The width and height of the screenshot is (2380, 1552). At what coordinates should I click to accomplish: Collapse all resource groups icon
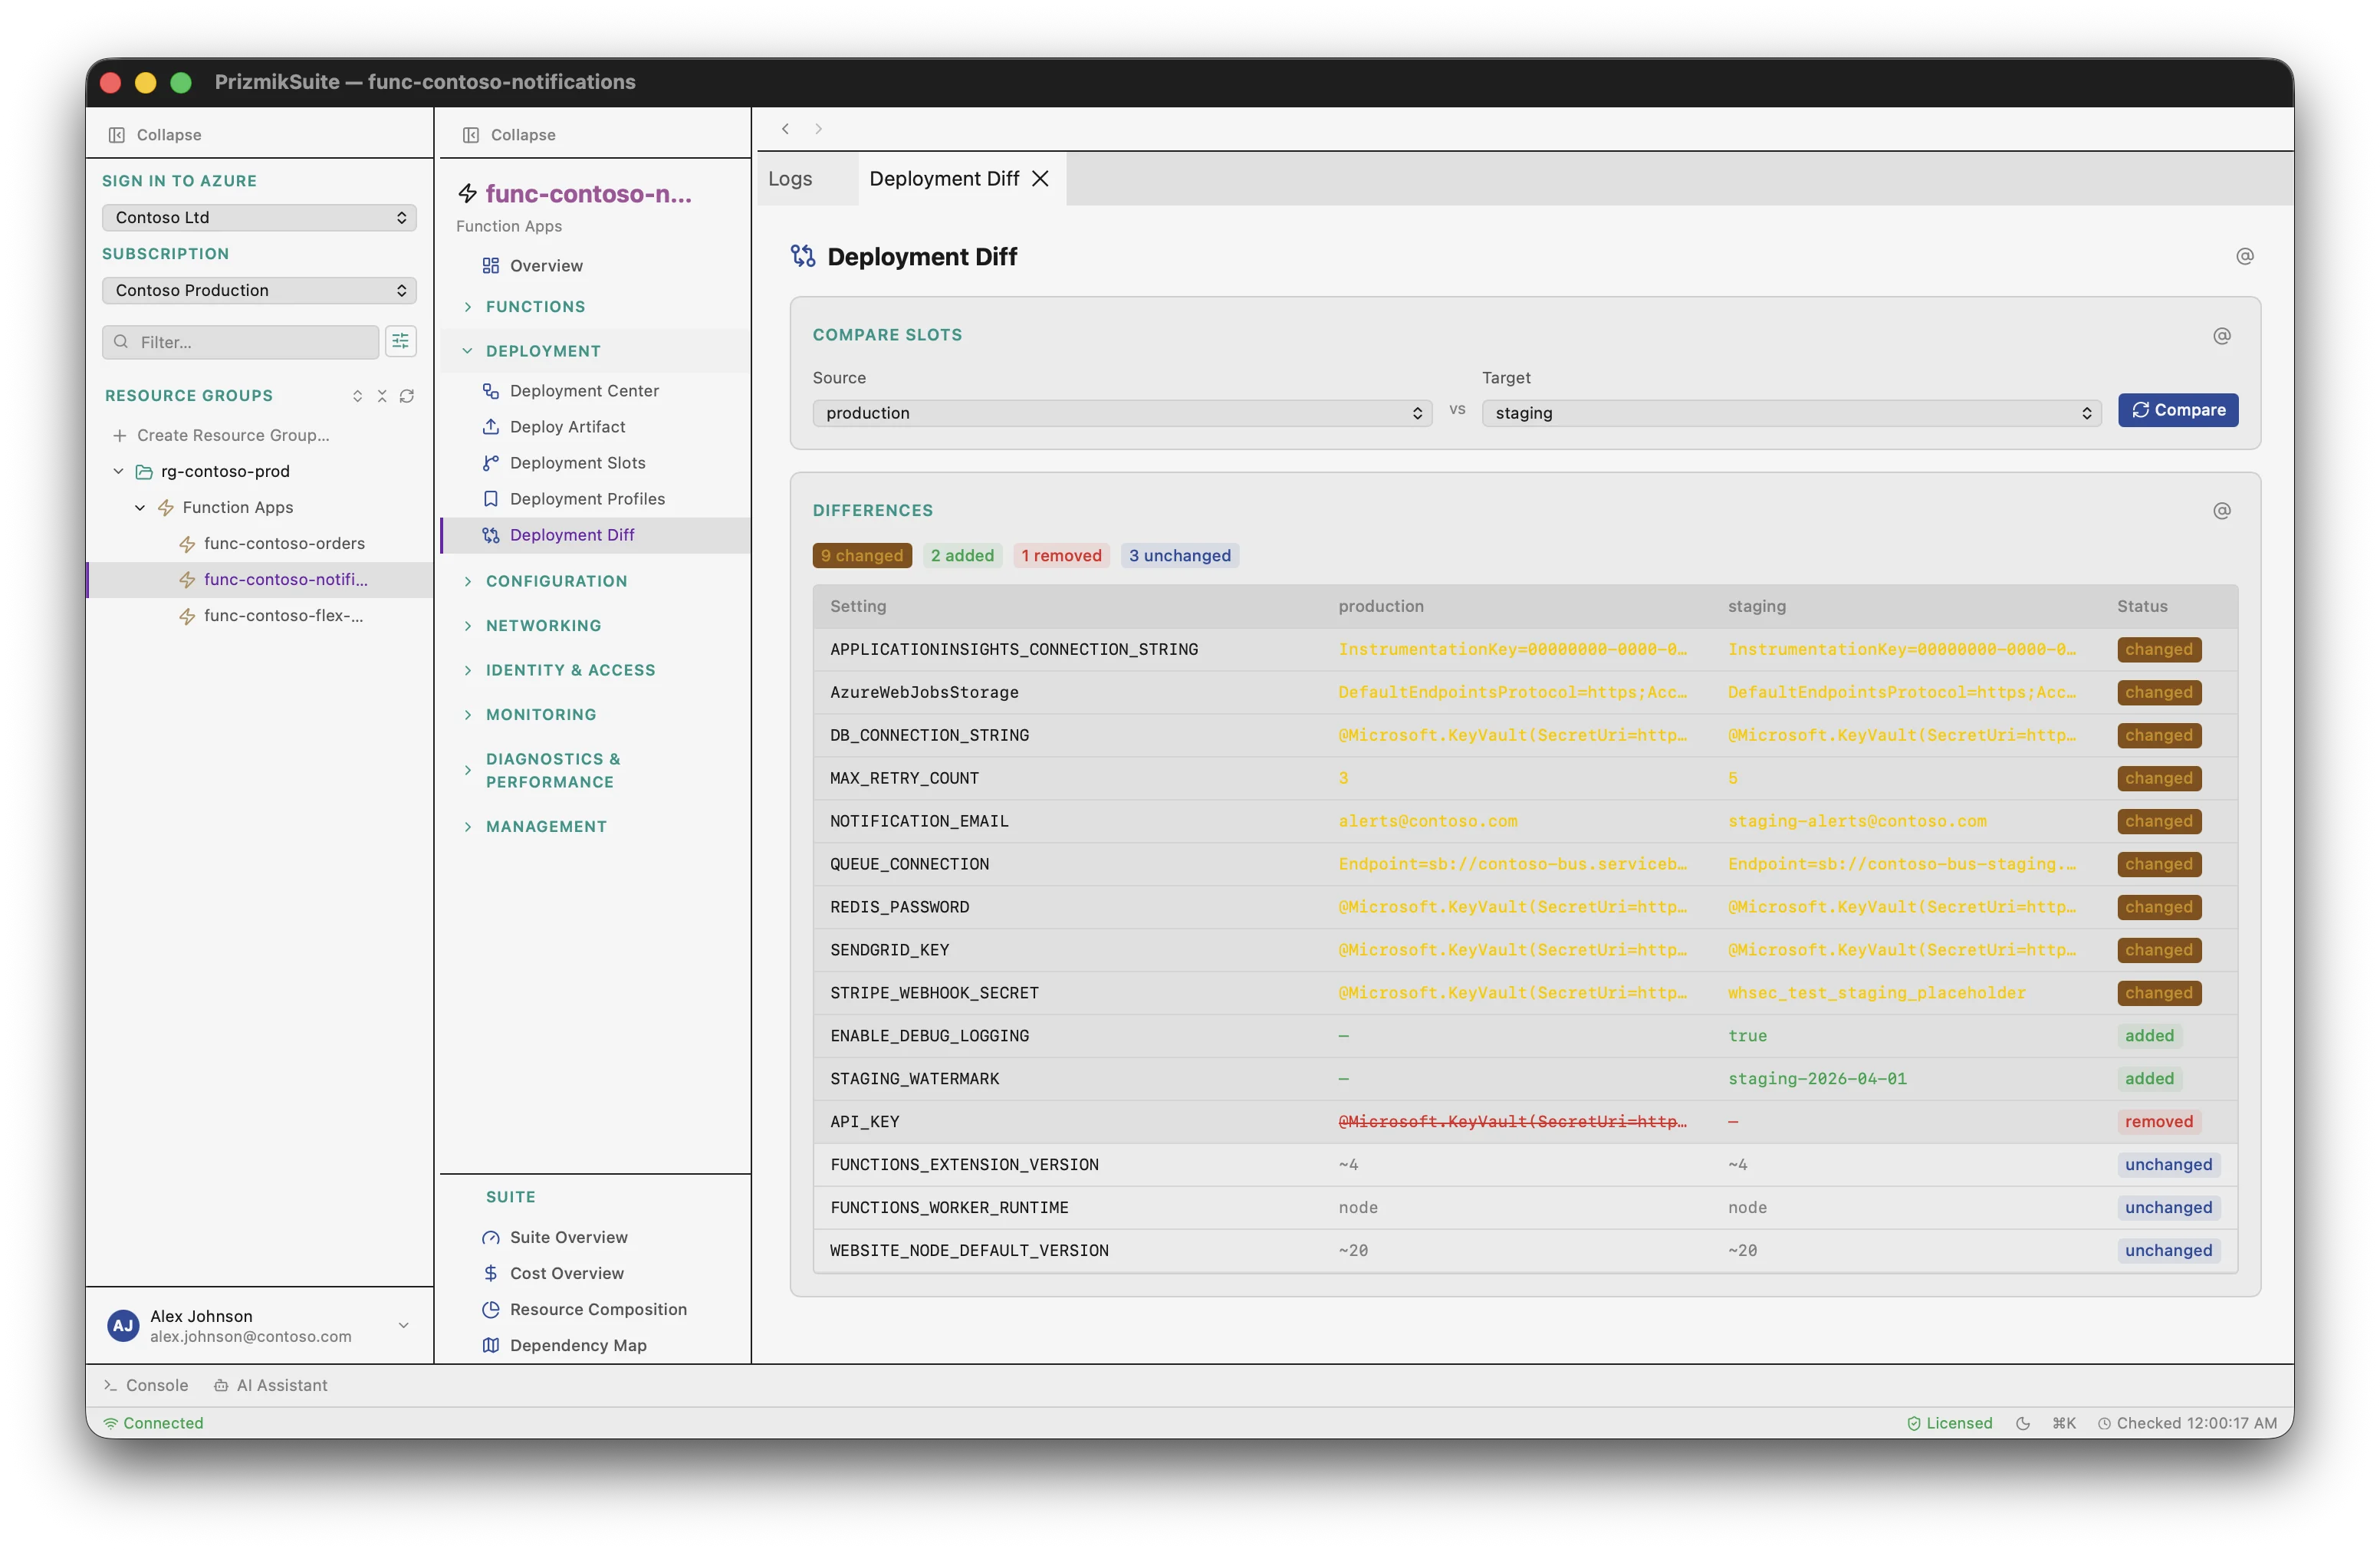pos(382,396)
